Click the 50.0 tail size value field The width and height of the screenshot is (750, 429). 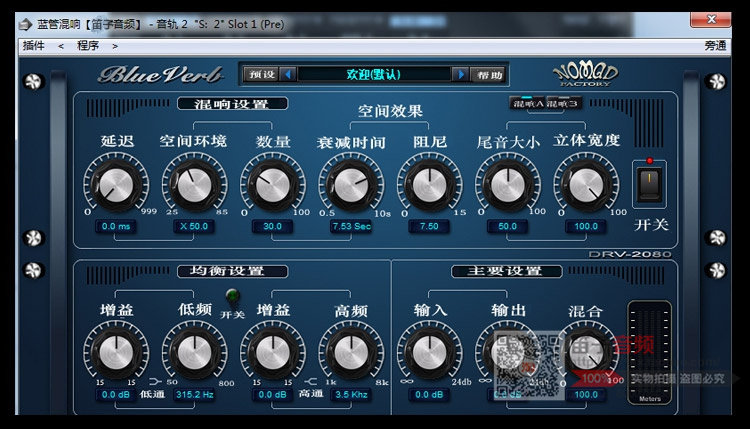[507, 226]
